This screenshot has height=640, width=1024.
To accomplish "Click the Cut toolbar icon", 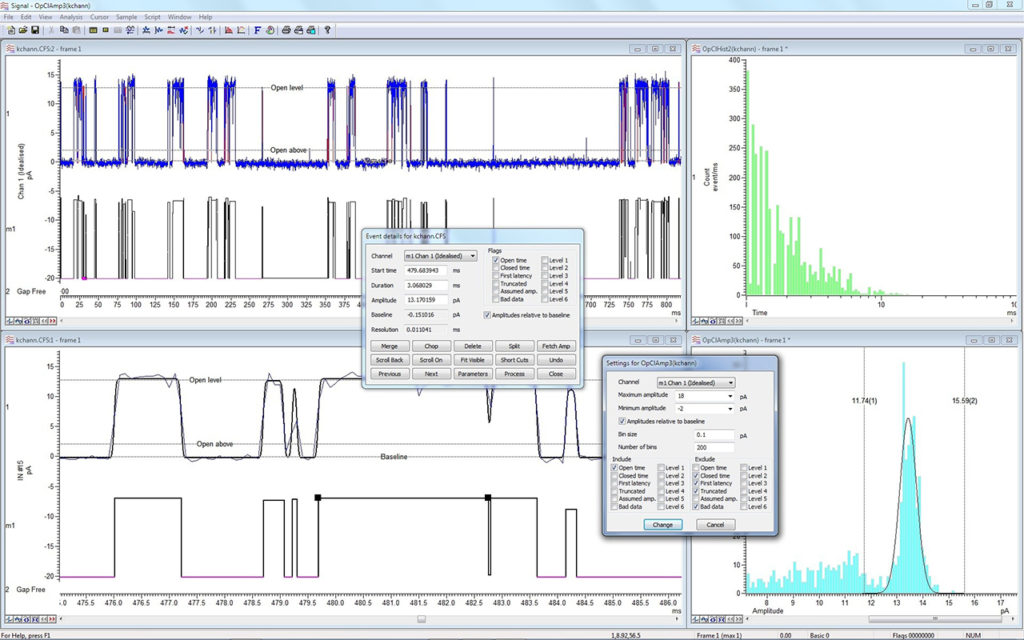I will (x=52, y=31).
